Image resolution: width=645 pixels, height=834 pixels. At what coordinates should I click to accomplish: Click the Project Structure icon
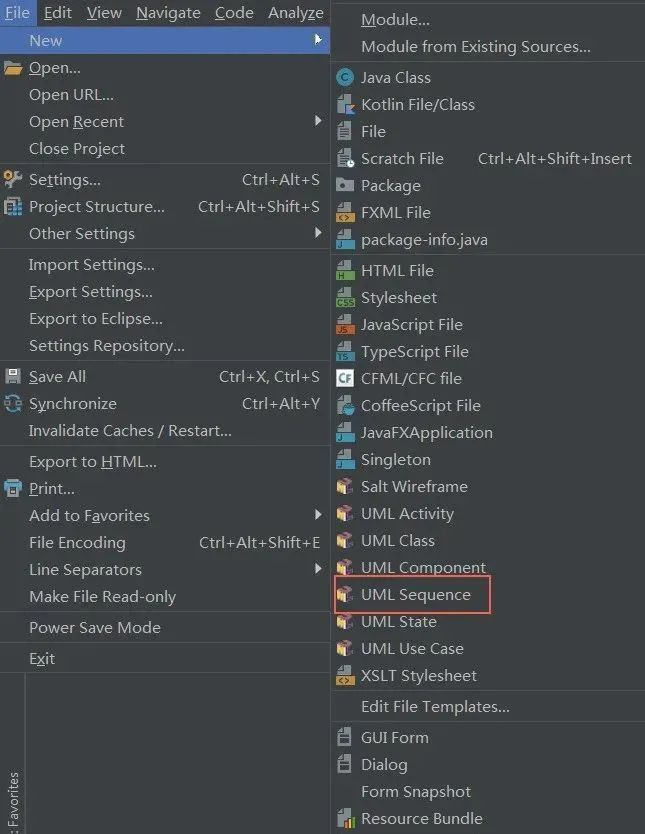click(13, 206)
